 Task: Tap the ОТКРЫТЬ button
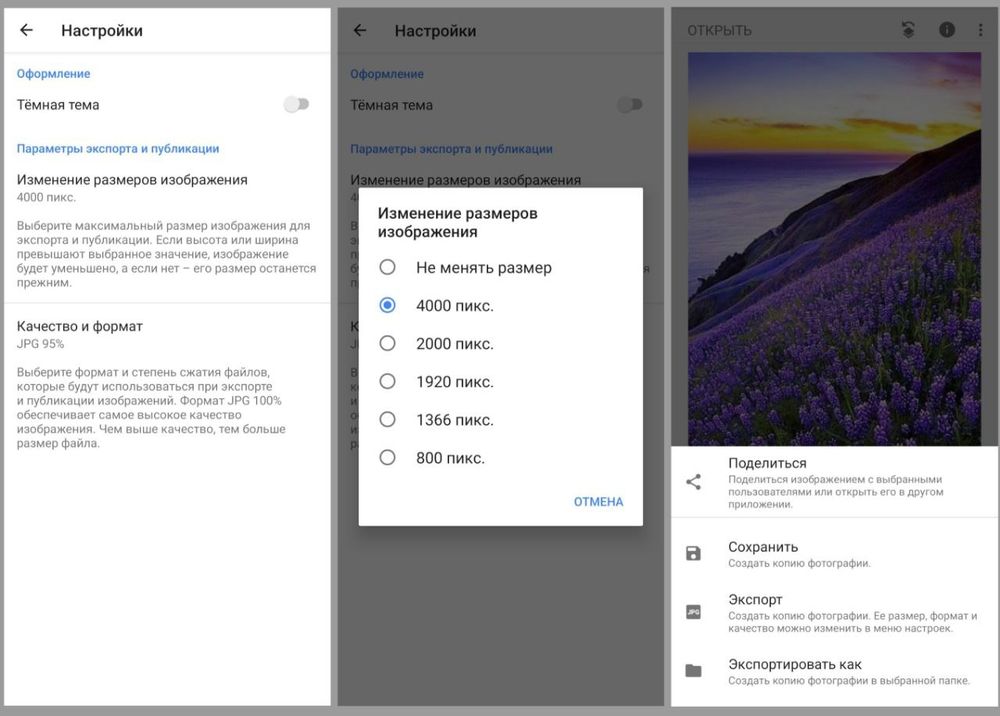click(x=719, y=31)
